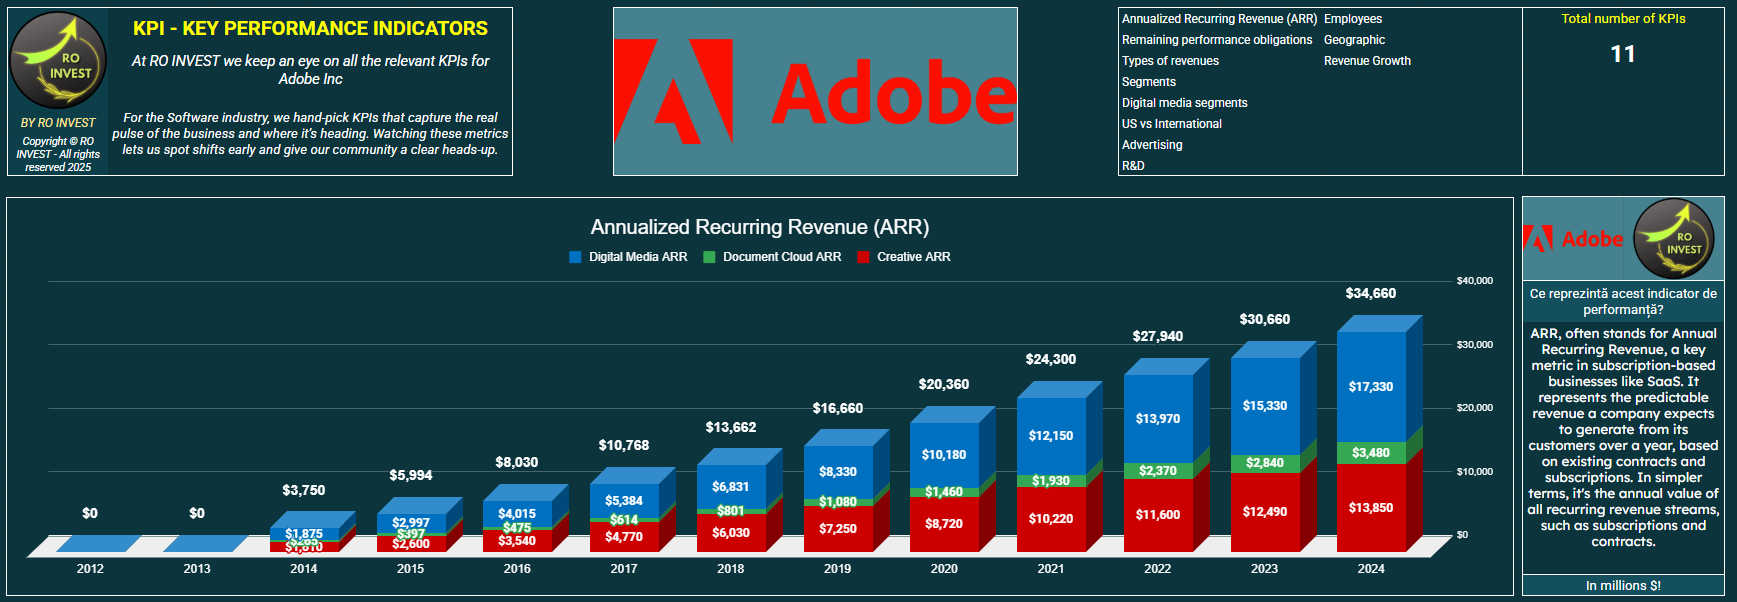This screenshot has width=1737, height=602.
Task: Choose the Segments KPI entry
Action: (1148, 82)
